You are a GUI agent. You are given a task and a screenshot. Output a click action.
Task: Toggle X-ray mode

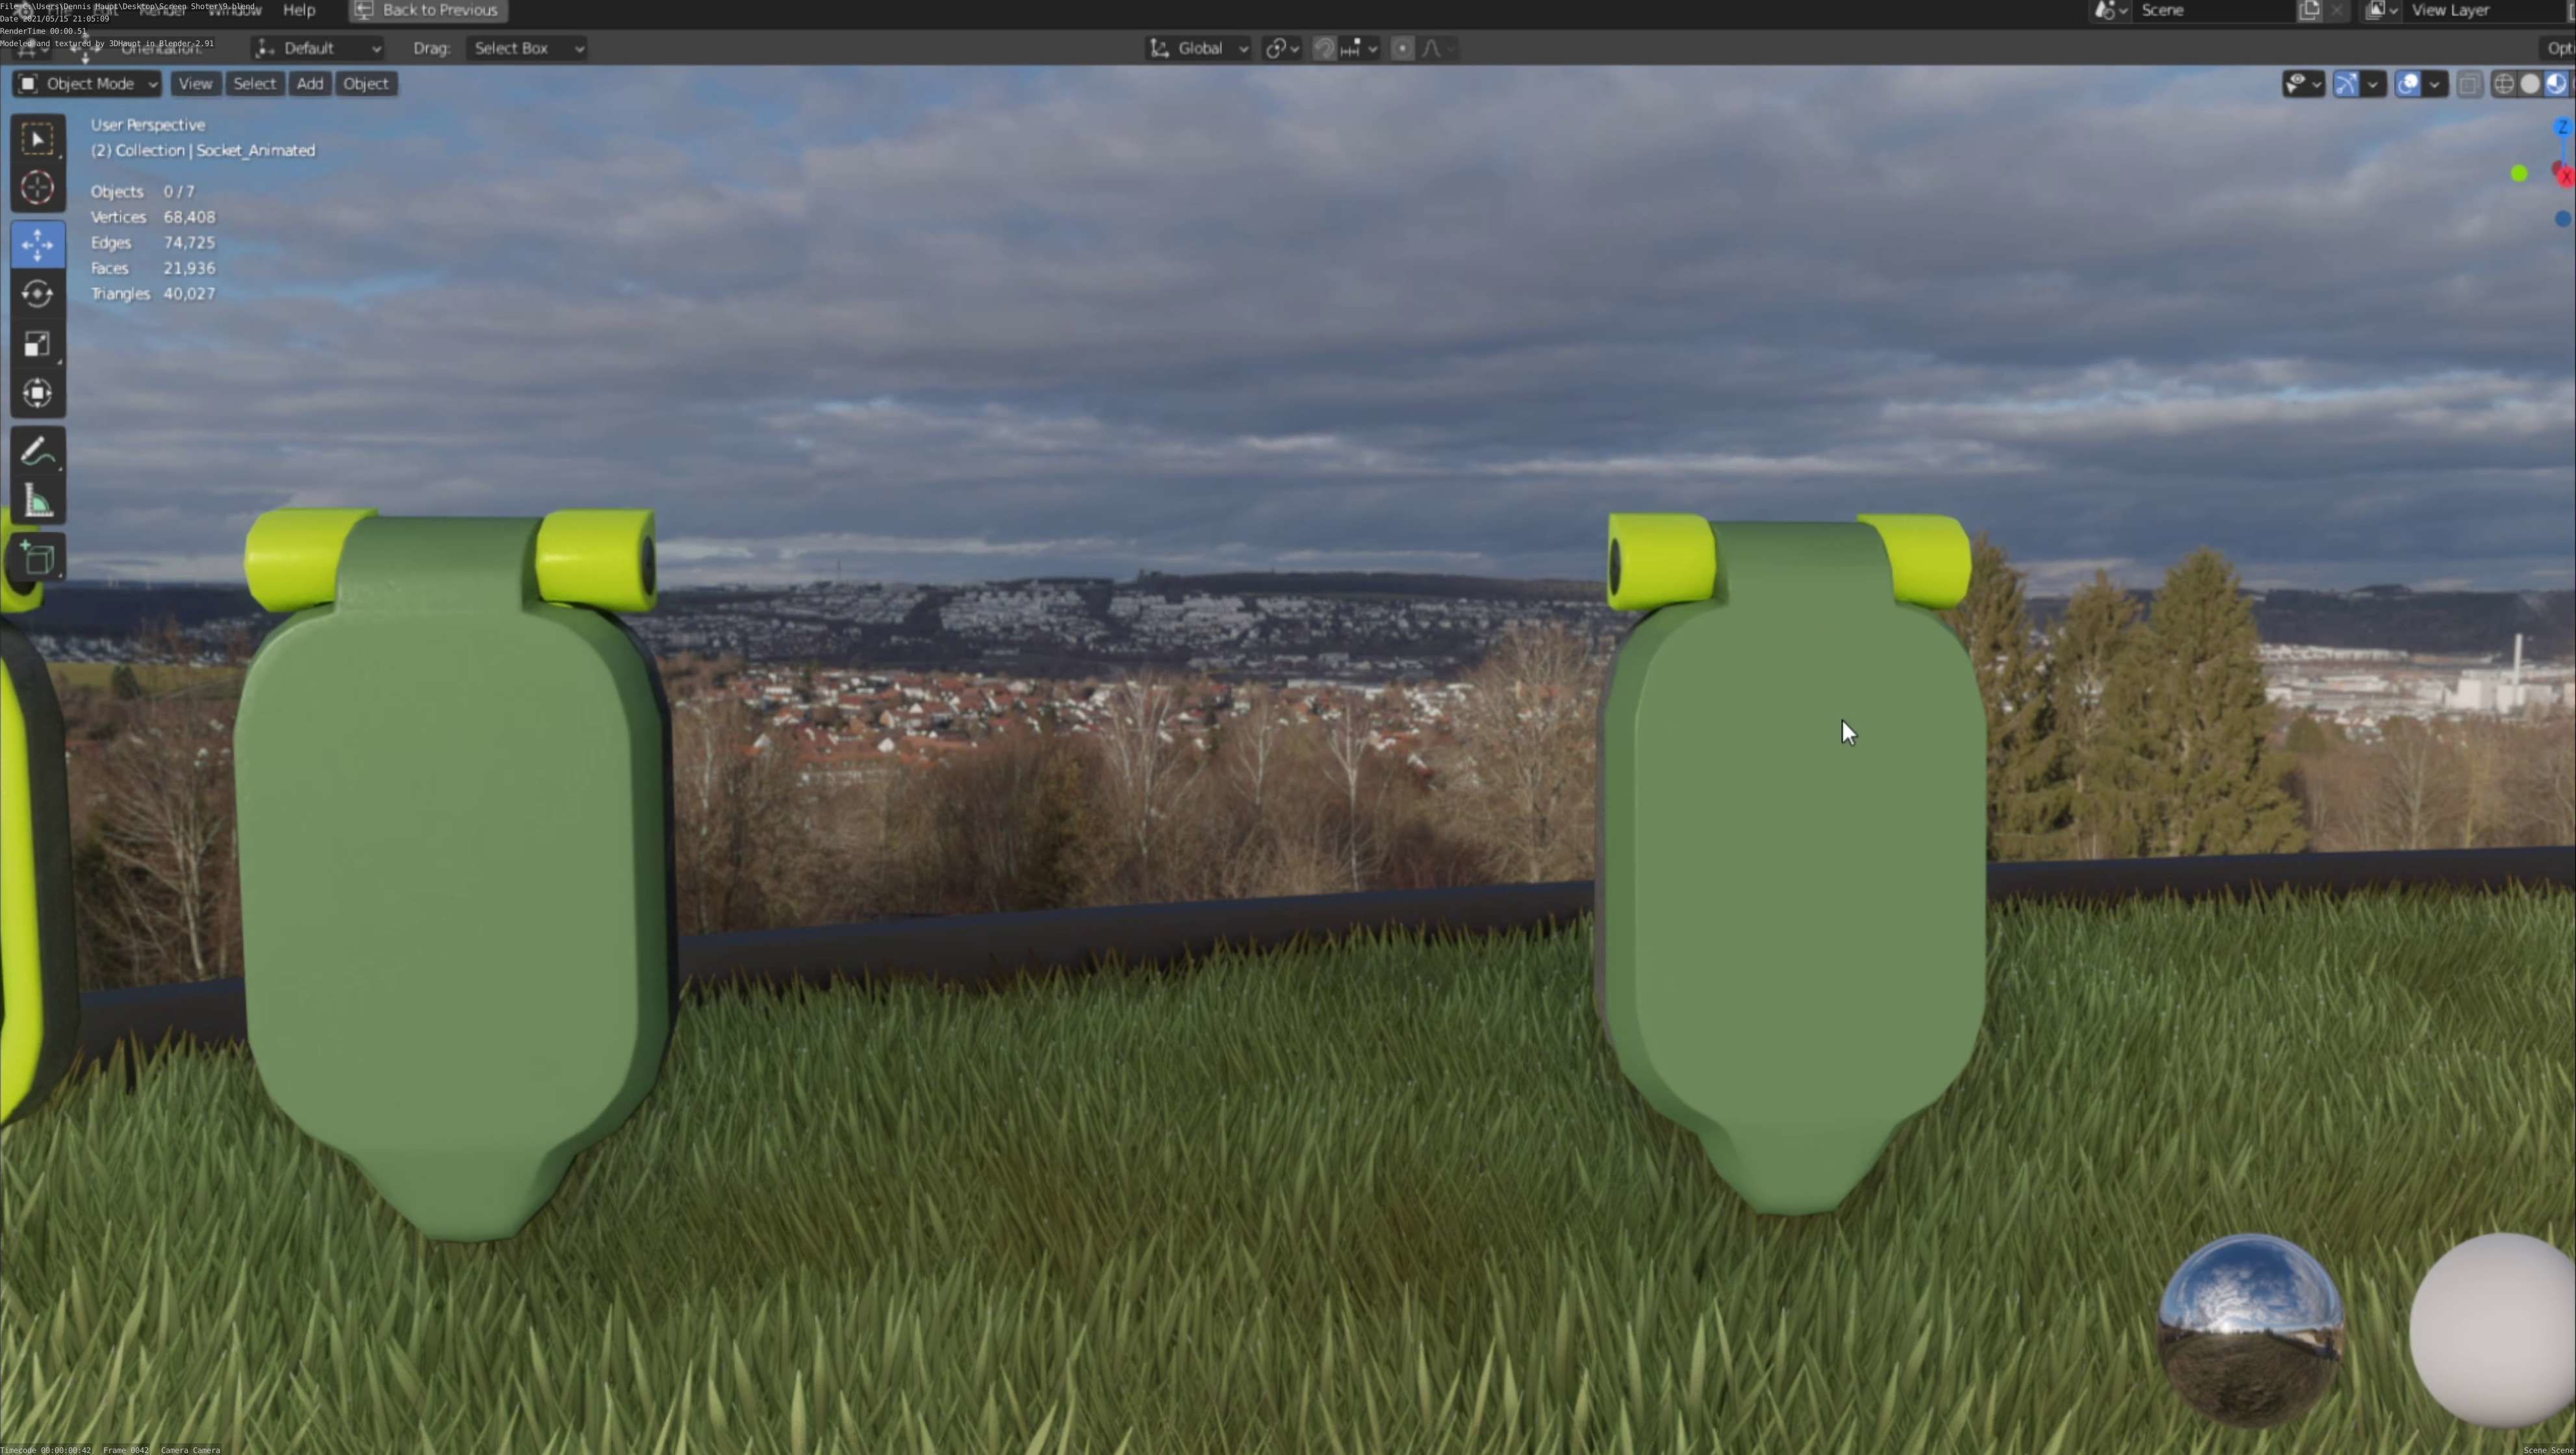(2469, 84)
